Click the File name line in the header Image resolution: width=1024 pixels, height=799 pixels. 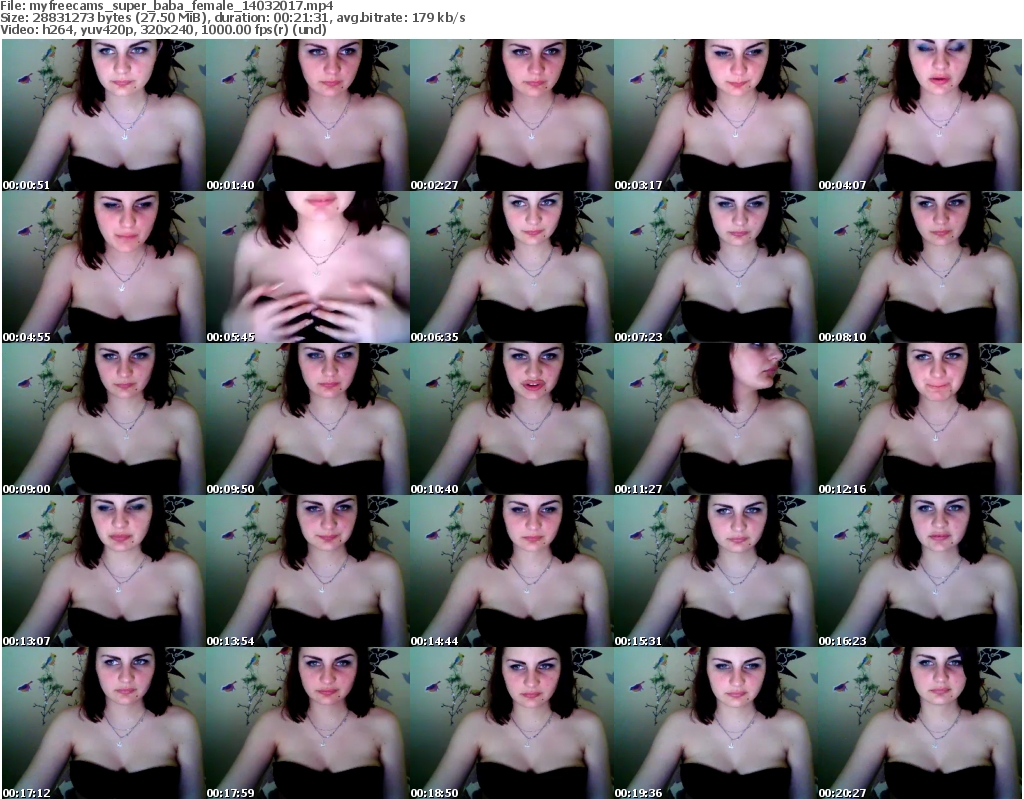(167, 6)
